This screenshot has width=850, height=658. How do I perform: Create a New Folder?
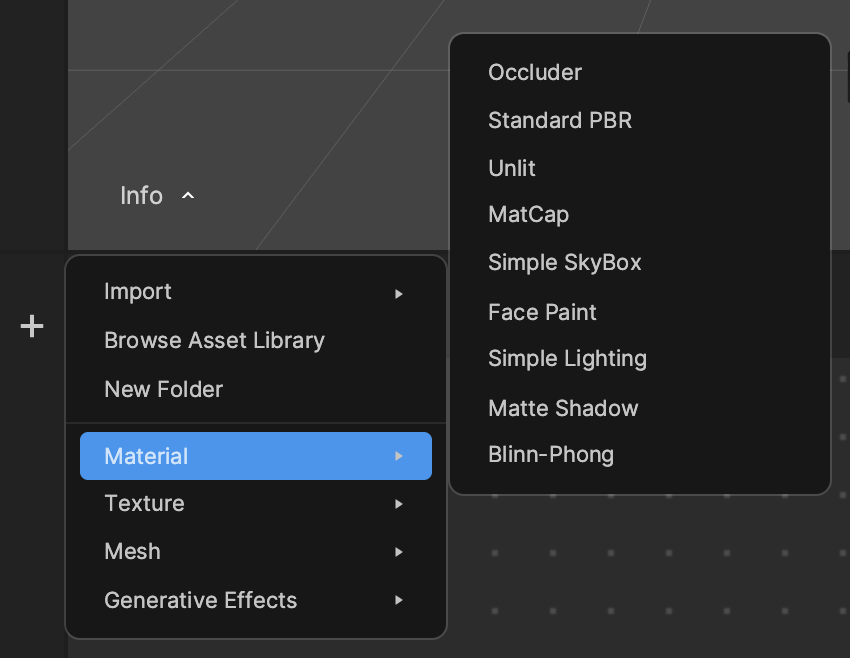click(163, 389)
